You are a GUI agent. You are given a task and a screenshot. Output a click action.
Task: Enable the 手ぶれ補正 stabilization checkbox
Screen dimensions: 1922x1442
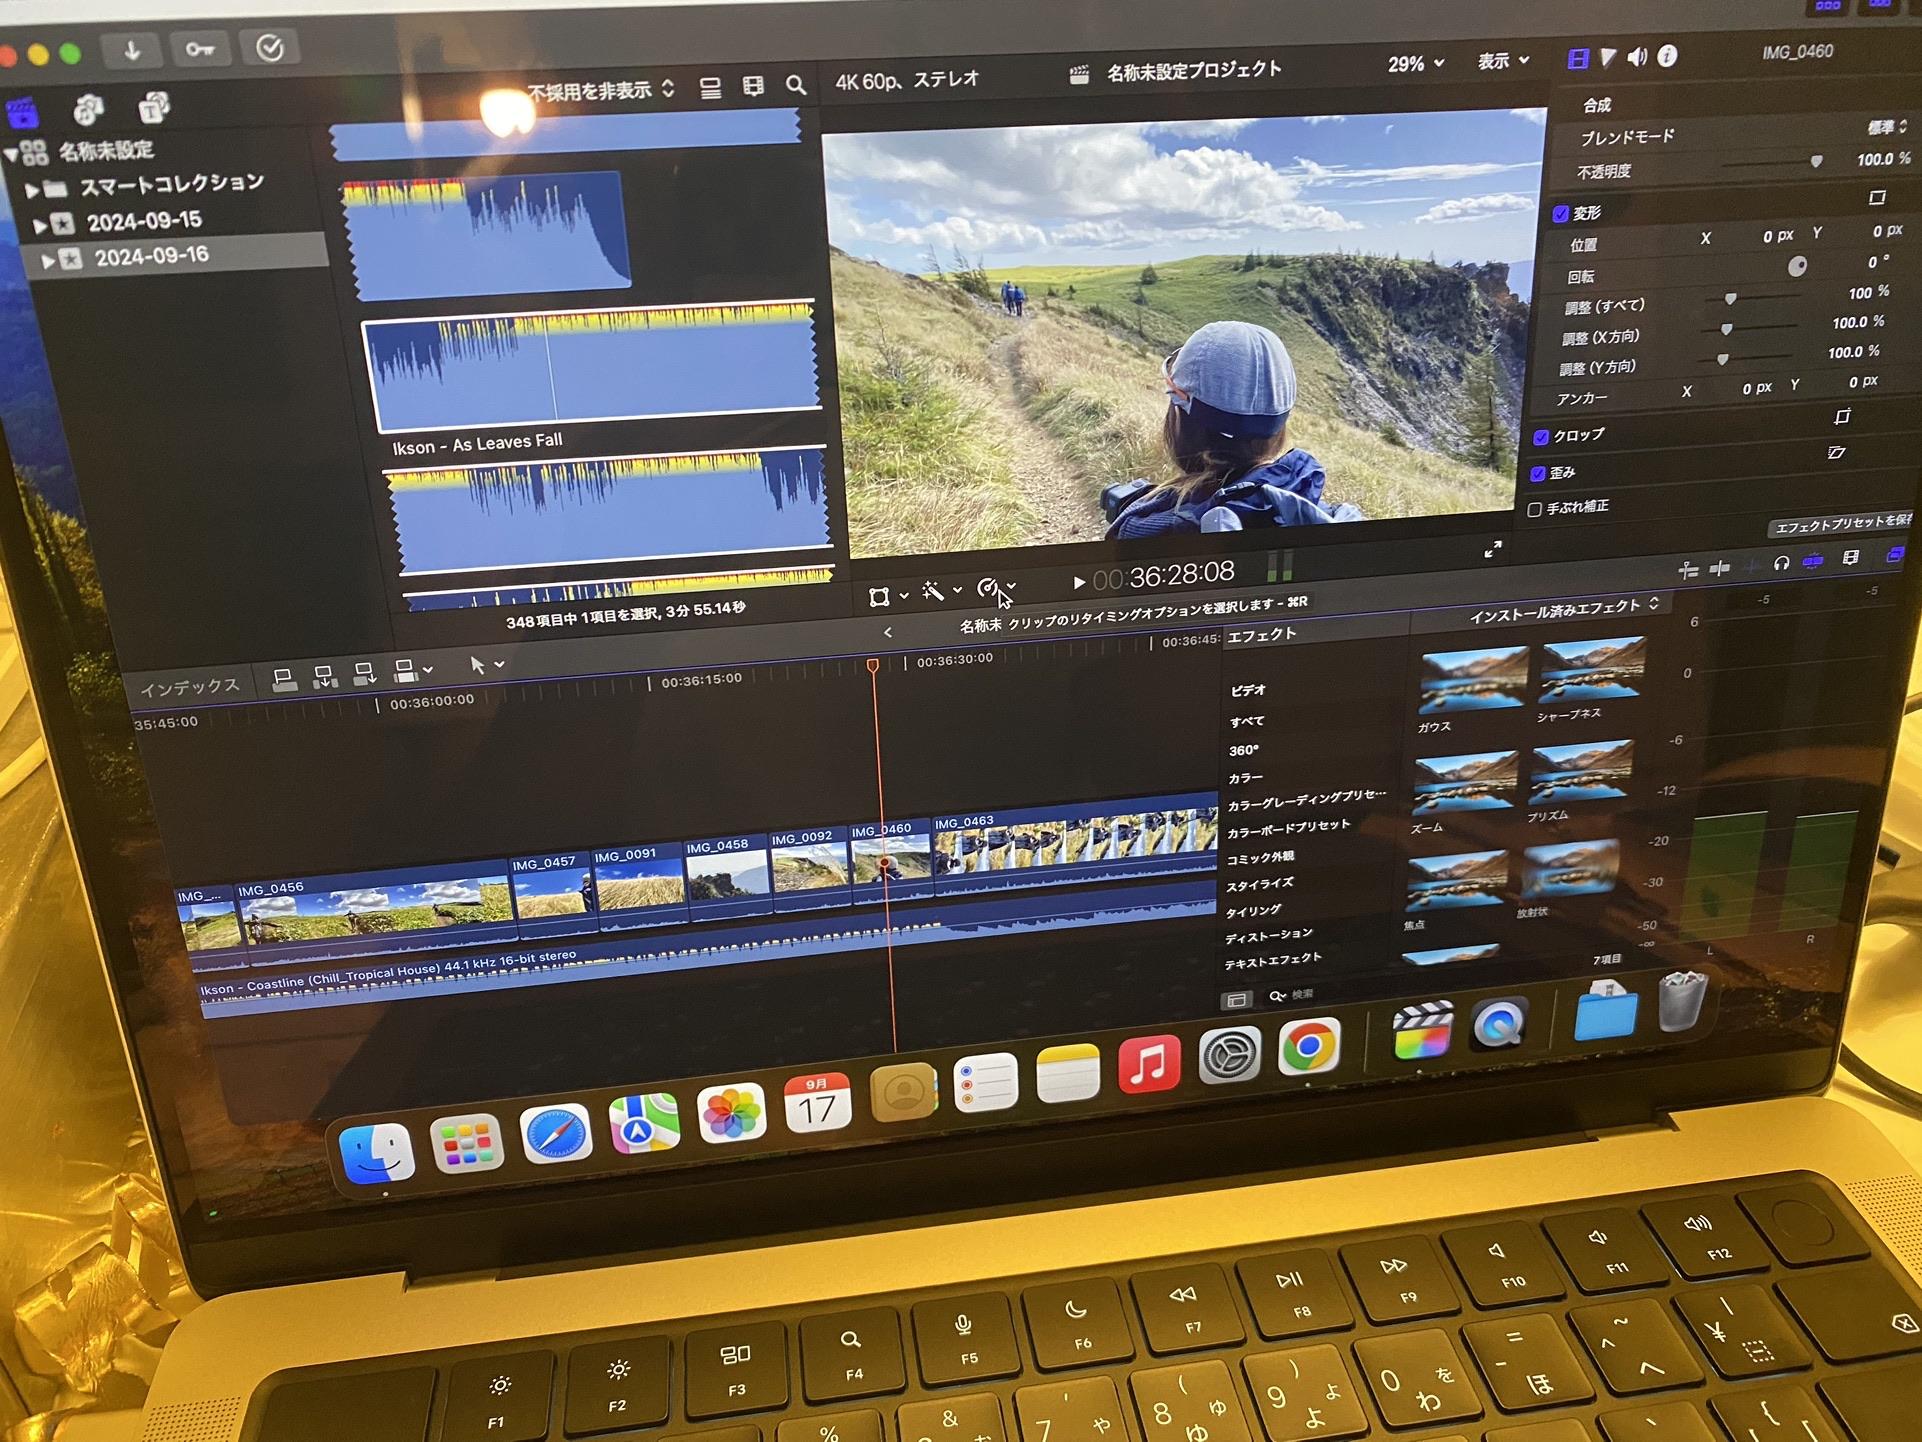(x=1534, y=509)
